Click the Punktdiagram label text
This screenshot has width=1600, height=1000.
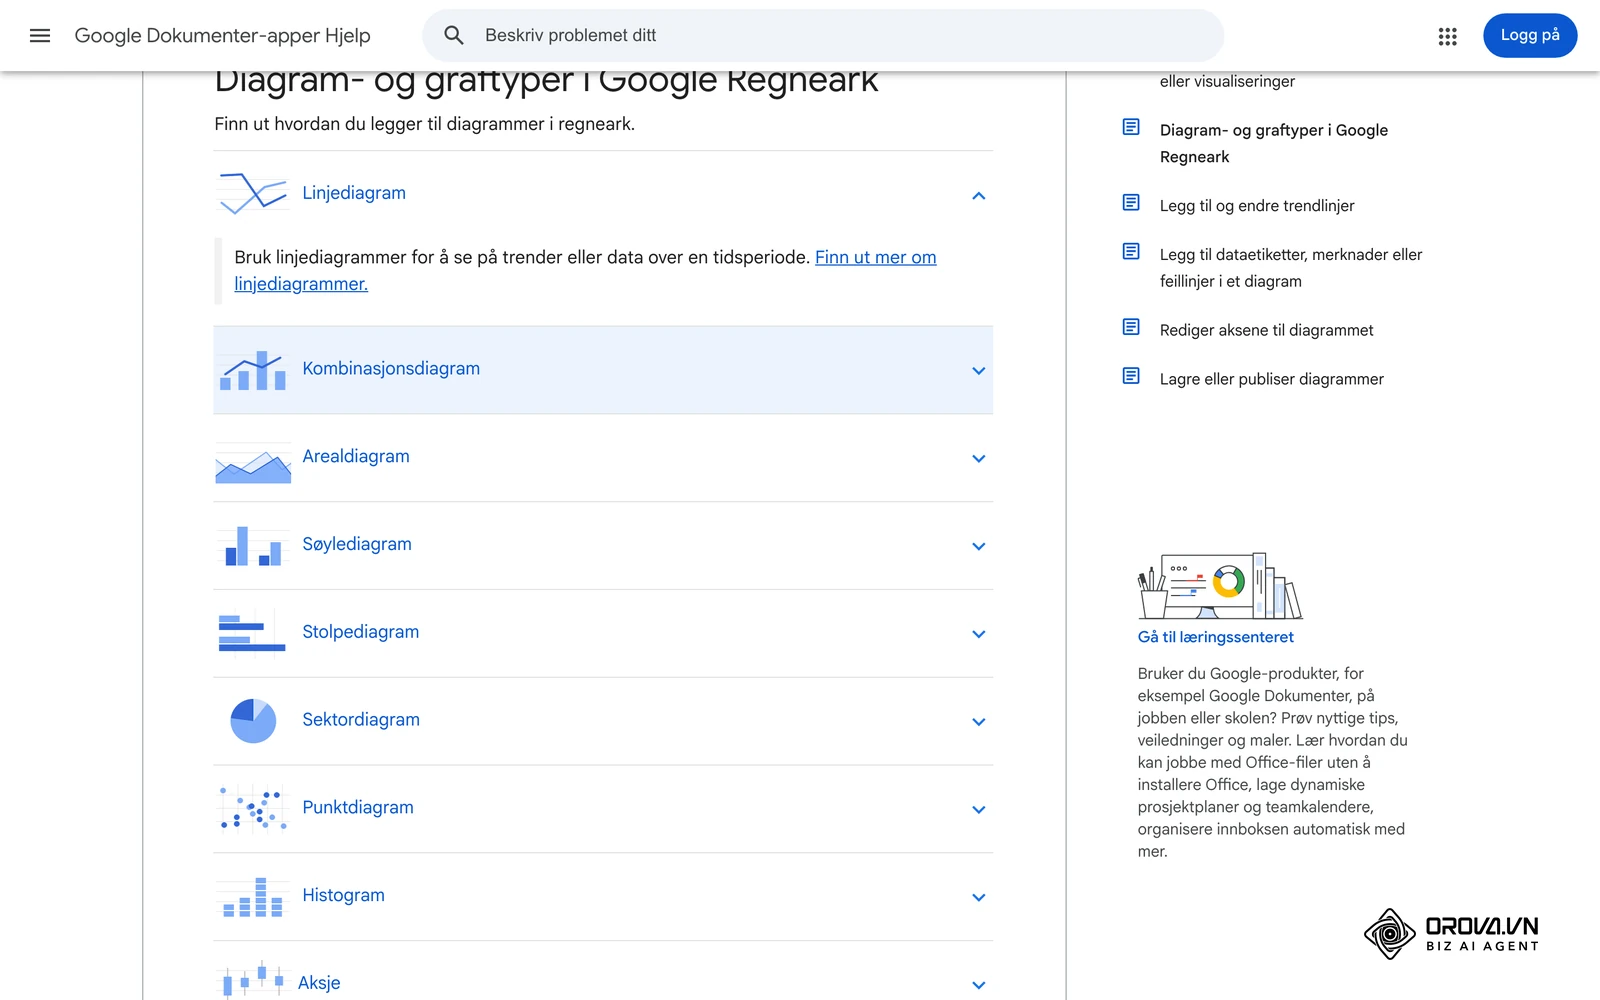pyautogui.click(x=358, y=808)
